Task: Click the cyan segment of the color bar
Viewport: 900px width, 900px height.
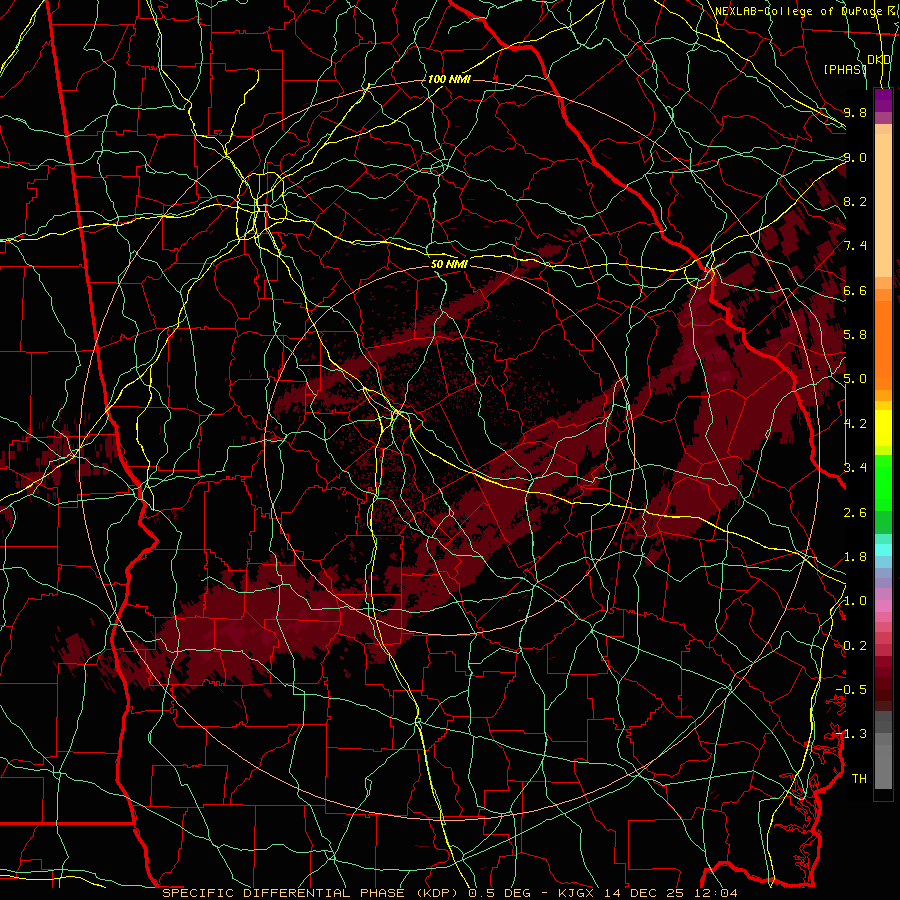Action: point(883,549)
